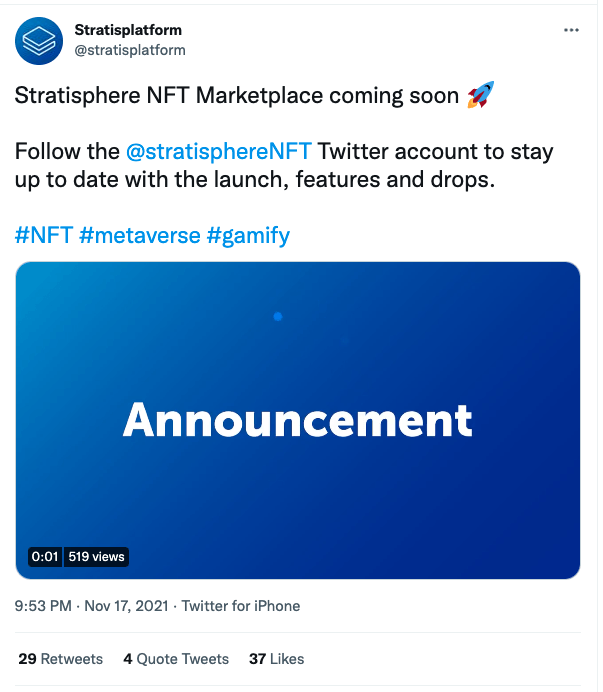The height and width of the screenshot is (692, 603).
Task: View the 29 Retweets list
Action: 60,659
